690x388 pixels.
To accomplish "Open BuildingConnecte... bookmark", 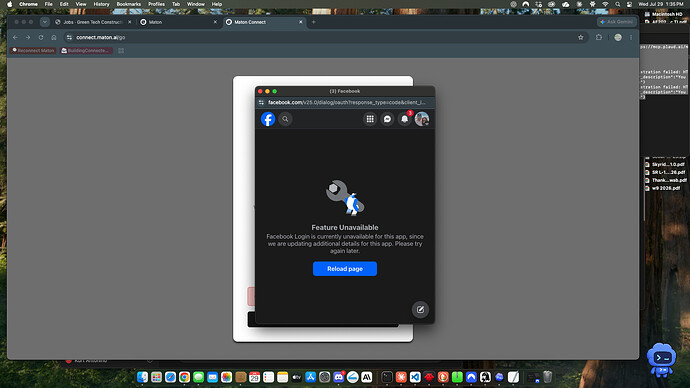I will click(86, 51).
